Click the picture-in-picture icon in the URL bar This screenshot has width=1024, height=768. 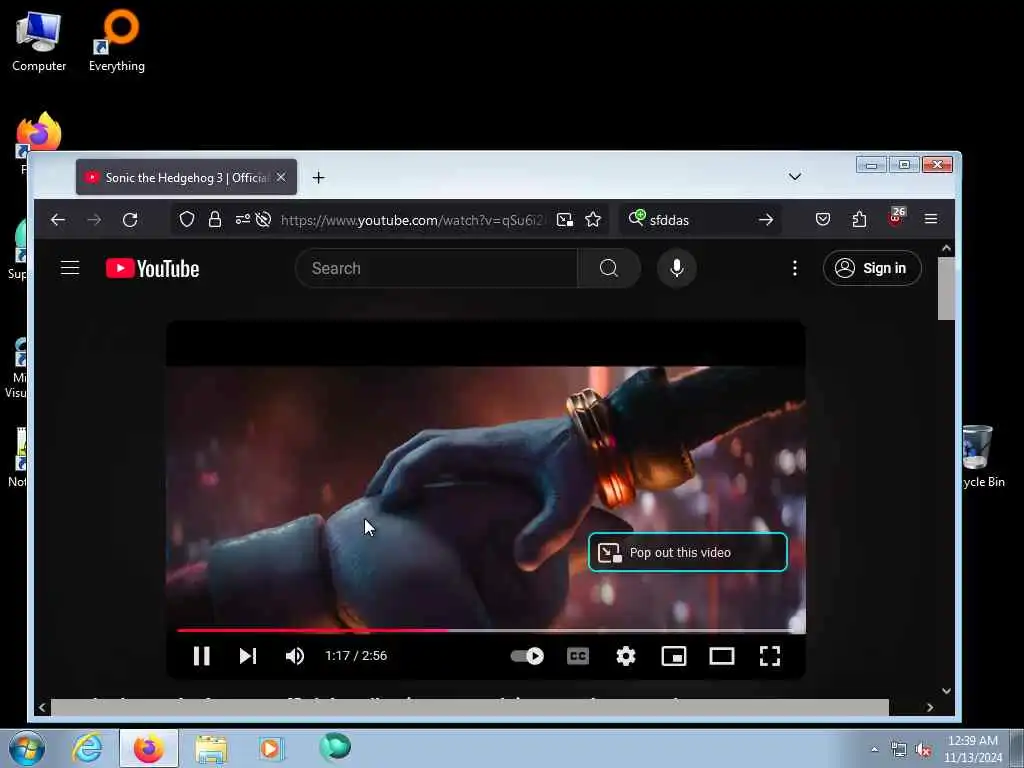coord(565,220)
